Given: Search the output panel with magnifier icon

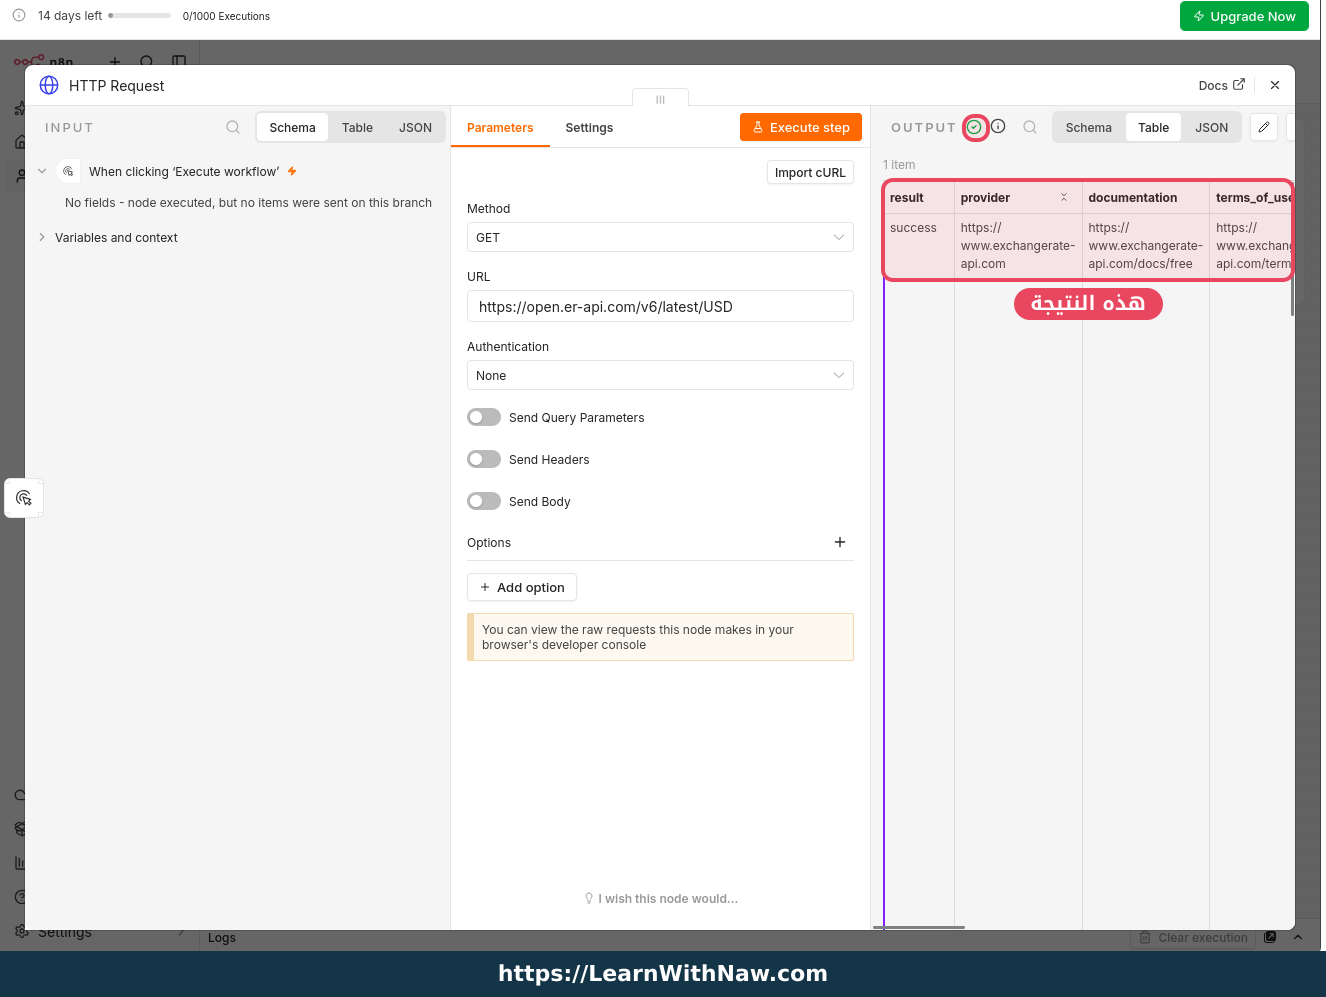Looking at the screenshot, I should [x=1030, y=127].
